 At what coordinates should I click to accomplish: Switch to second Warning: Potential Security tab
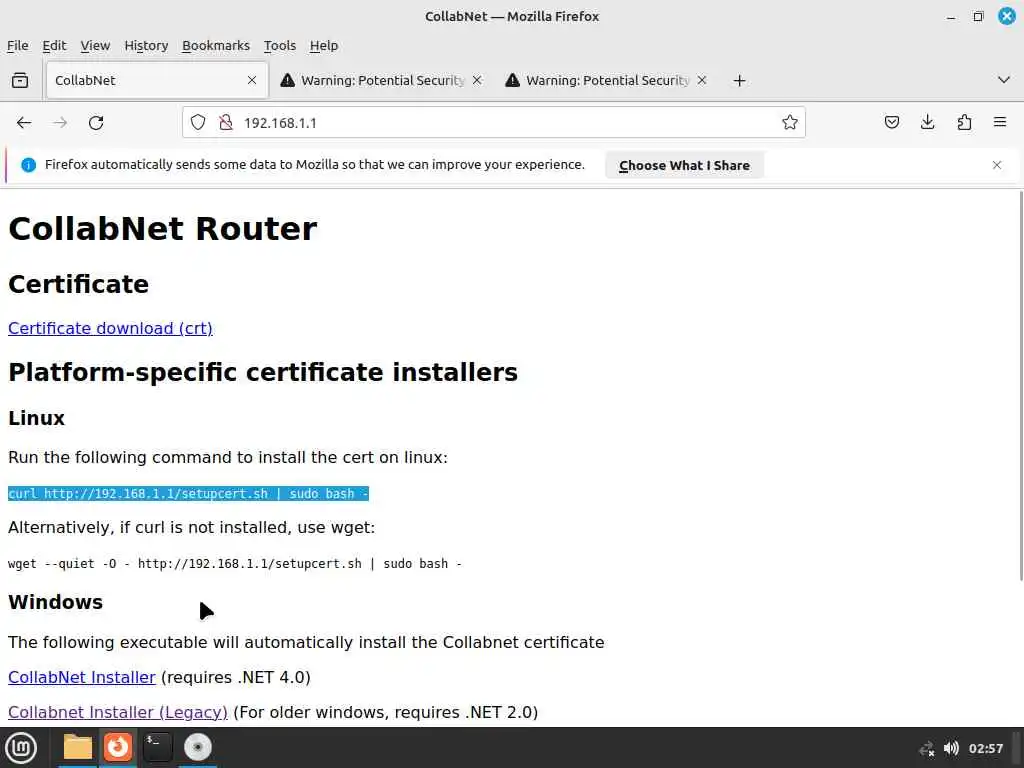pyautogui.click(x=607, y=80)
